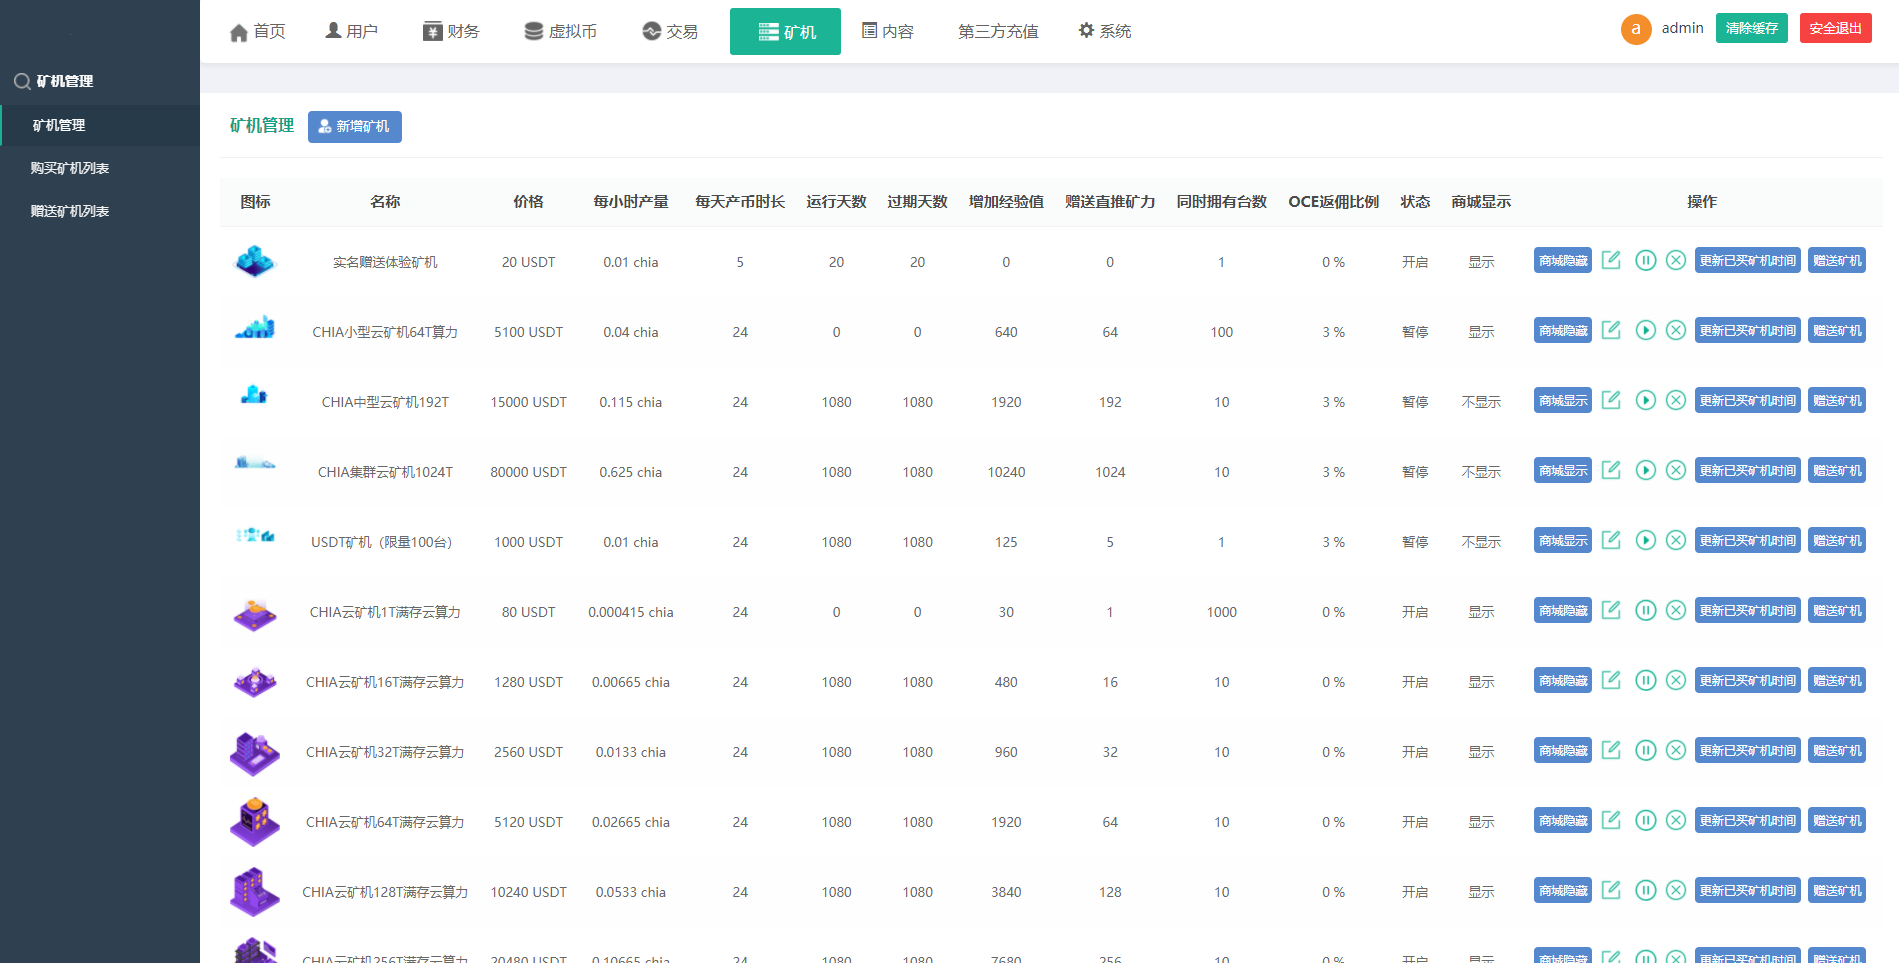The width and height of the screenshot is (1899, 963).
Task: Switch to the 交易 tab
Action: tap(669, 31)
